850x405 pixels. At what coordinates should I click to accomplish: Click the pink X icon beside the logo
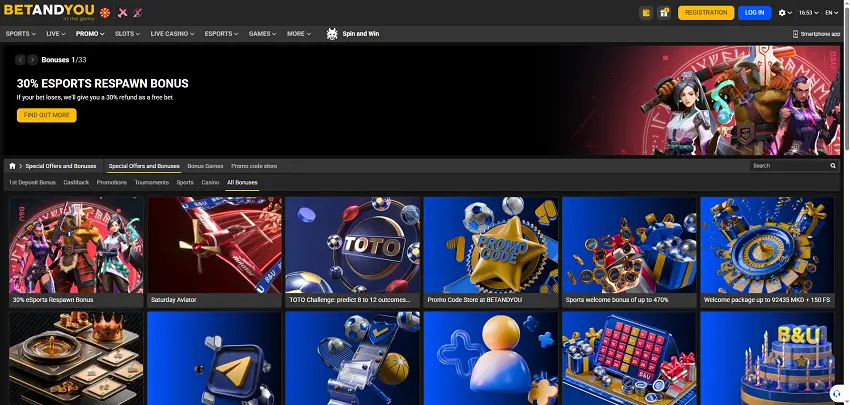(x=123, y=12)
